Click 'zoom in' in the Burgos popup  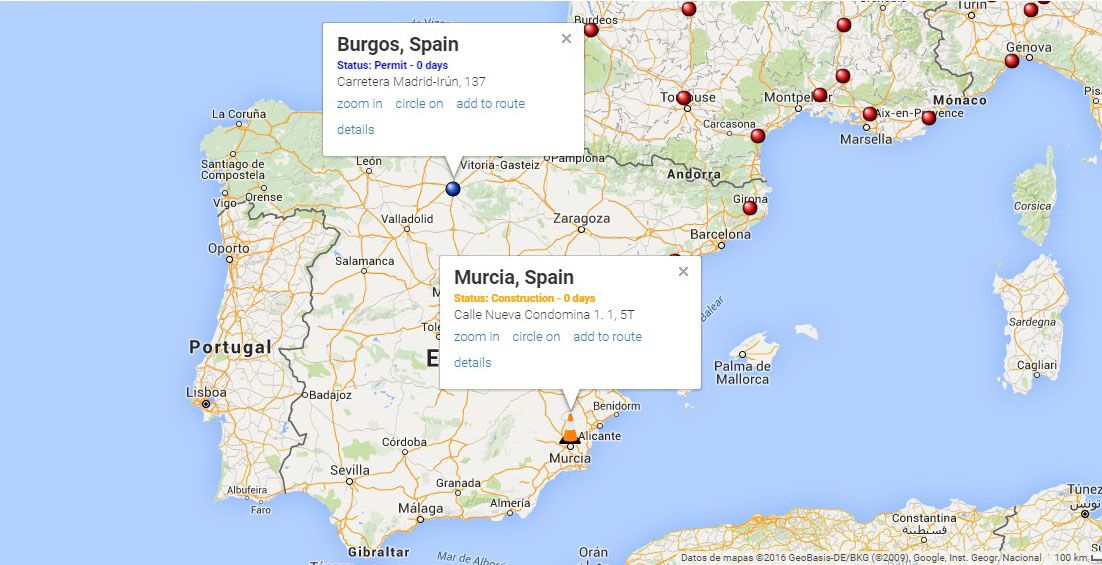tap(360, 103)
